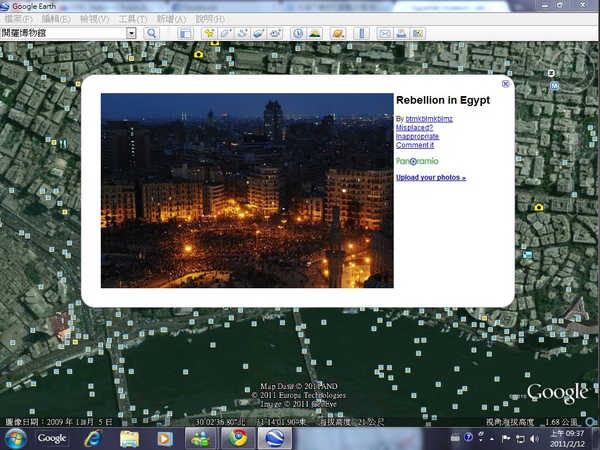Open the 檔案(F) menu
The height and width of the screenshot is (450, 600).
[18, 19]
